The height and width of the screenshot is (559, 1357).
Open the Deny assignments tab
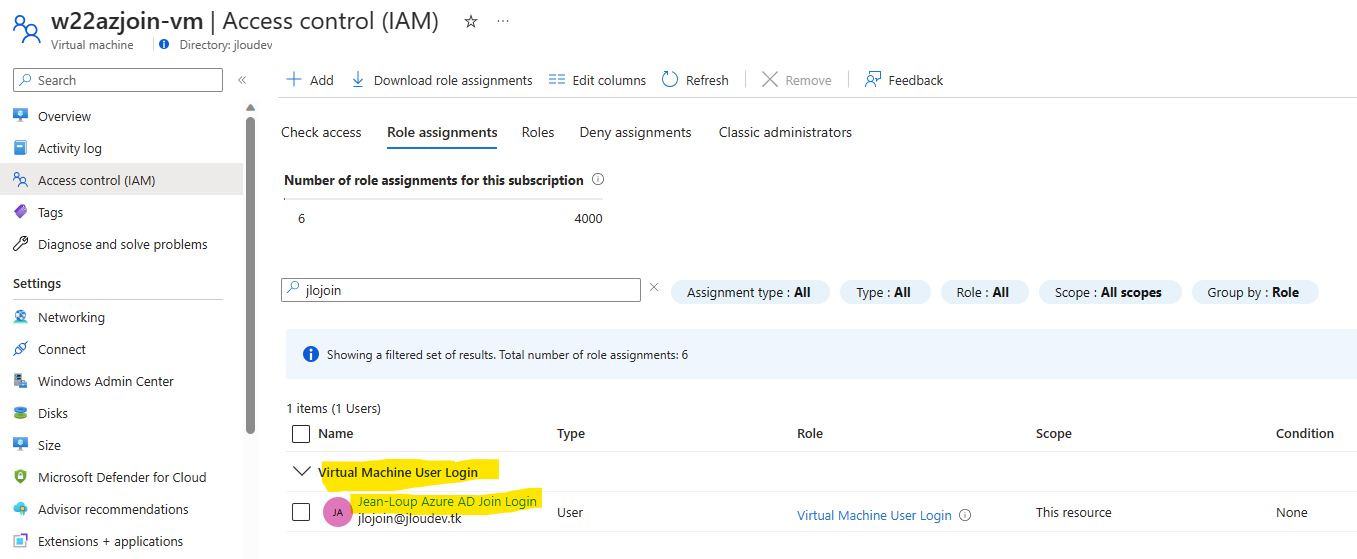(636, 132)
